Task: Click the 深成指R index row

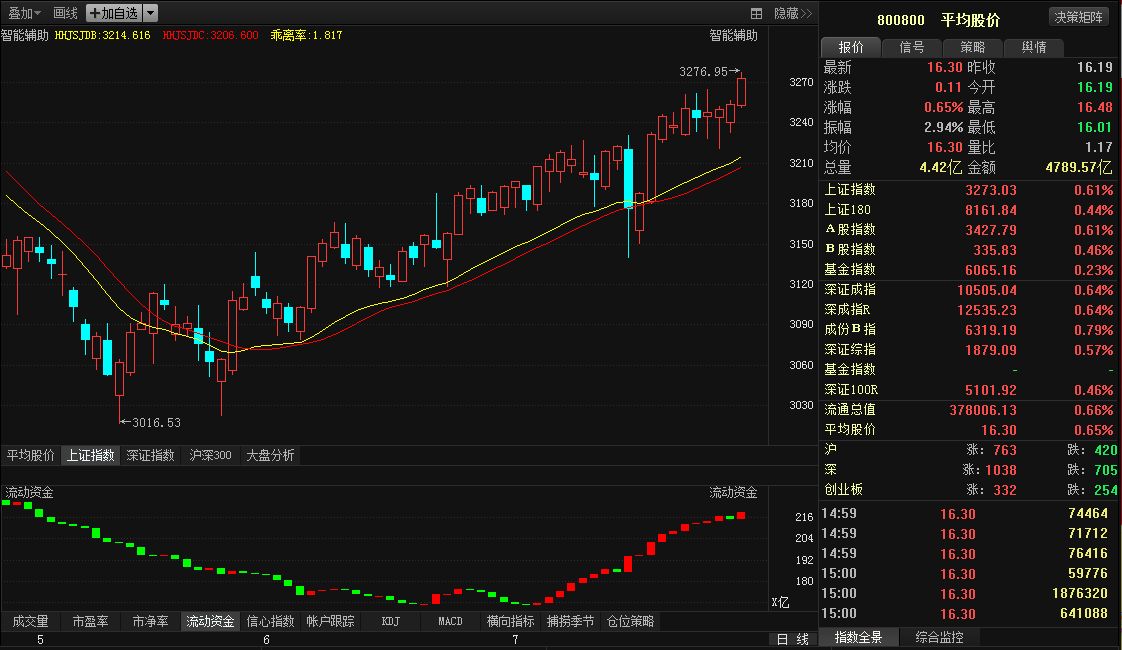Action: pyautogui.click(x=969, y=310)
